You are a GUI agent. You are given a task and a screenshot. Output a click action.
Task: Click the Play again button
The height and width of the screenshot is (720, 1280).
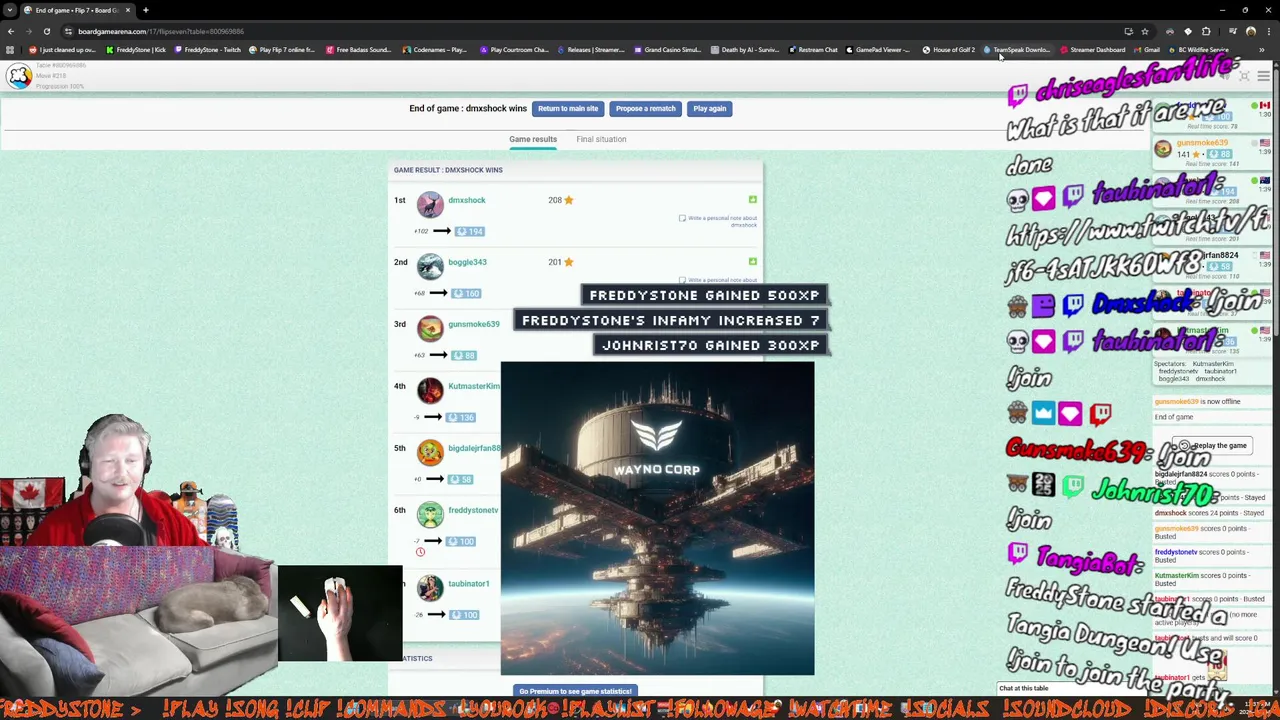710,108
